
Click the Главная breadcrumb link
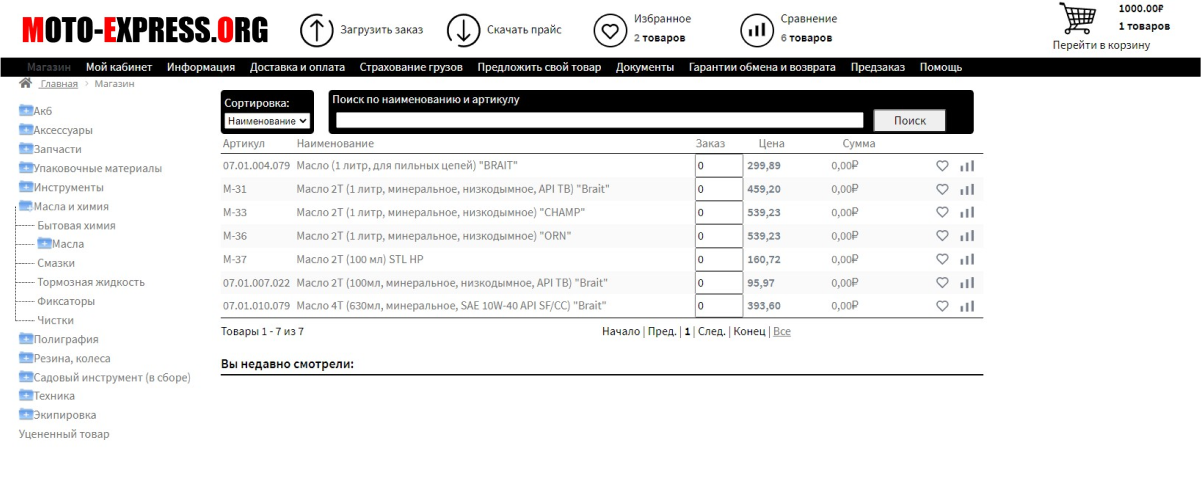(x=58, y=84)
